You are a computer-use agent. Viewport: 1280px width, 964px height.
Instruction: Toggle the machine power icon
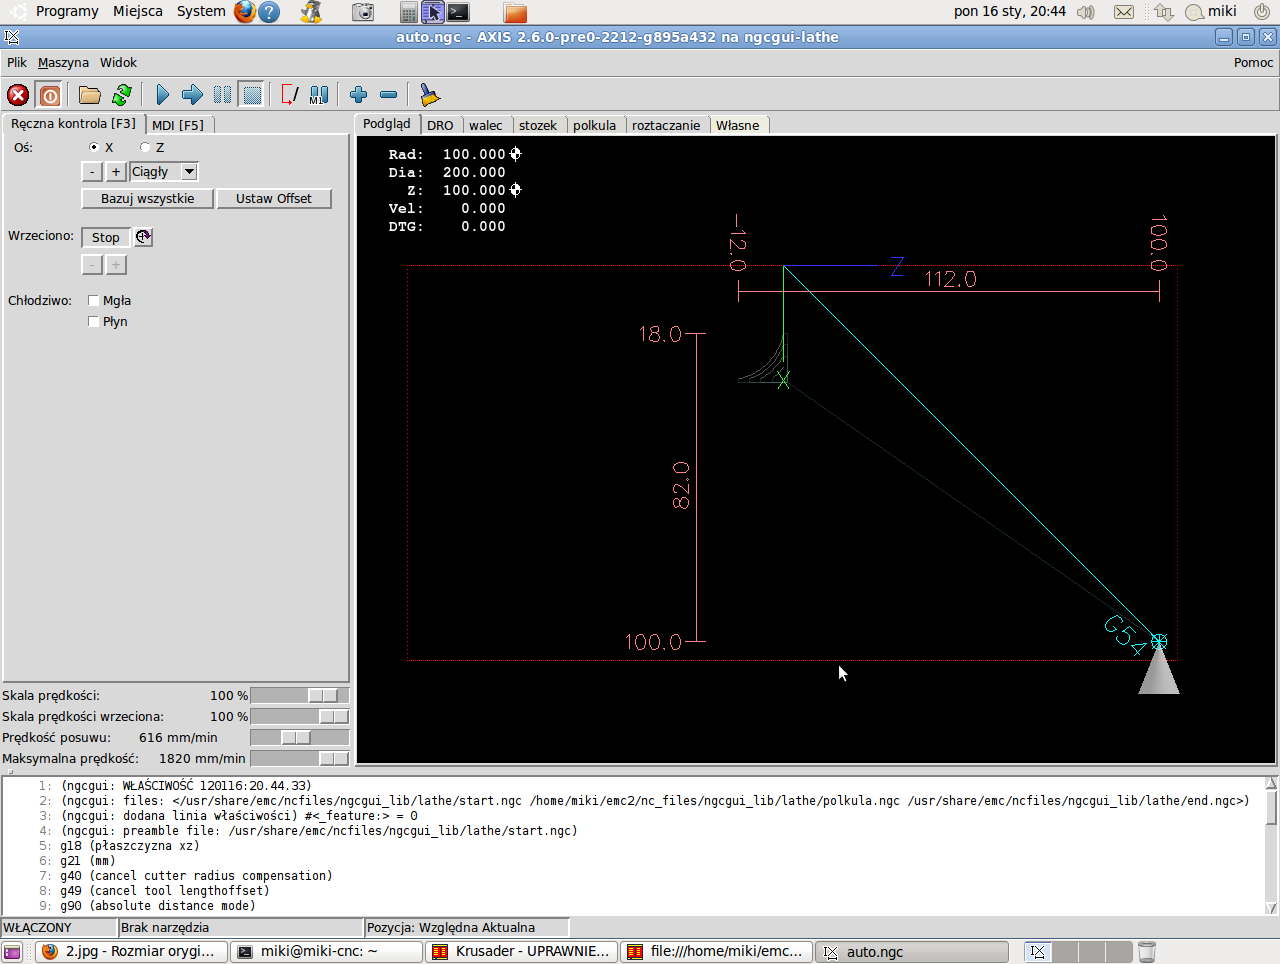(x=49, y=95)
